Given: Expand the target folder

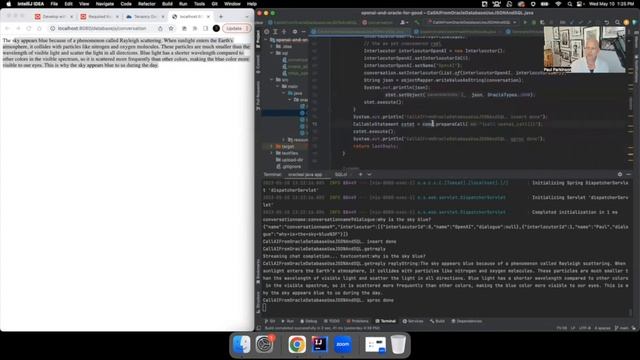Looking at the screenshot, I should click(272, 146).
